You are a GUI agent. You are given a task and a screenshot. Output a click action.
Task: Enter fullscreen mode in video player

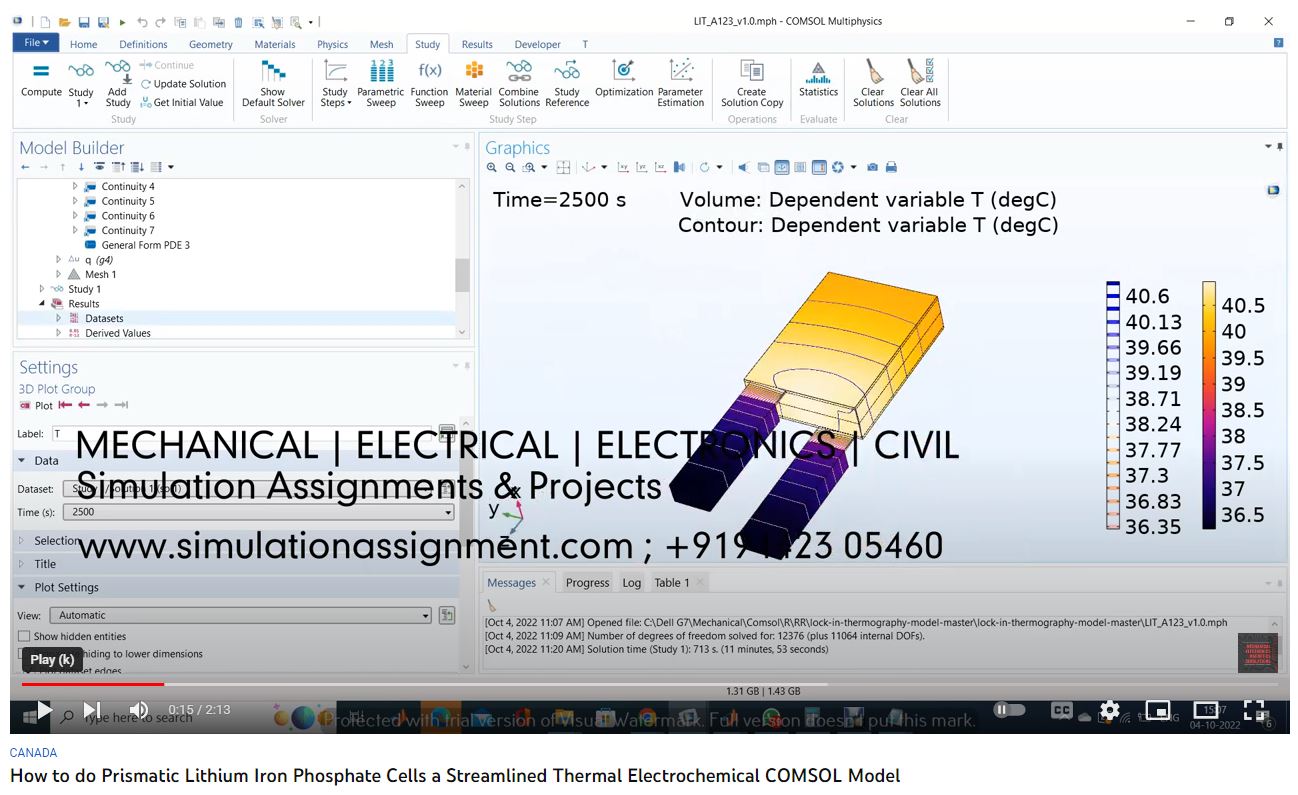pos(1255,710)
